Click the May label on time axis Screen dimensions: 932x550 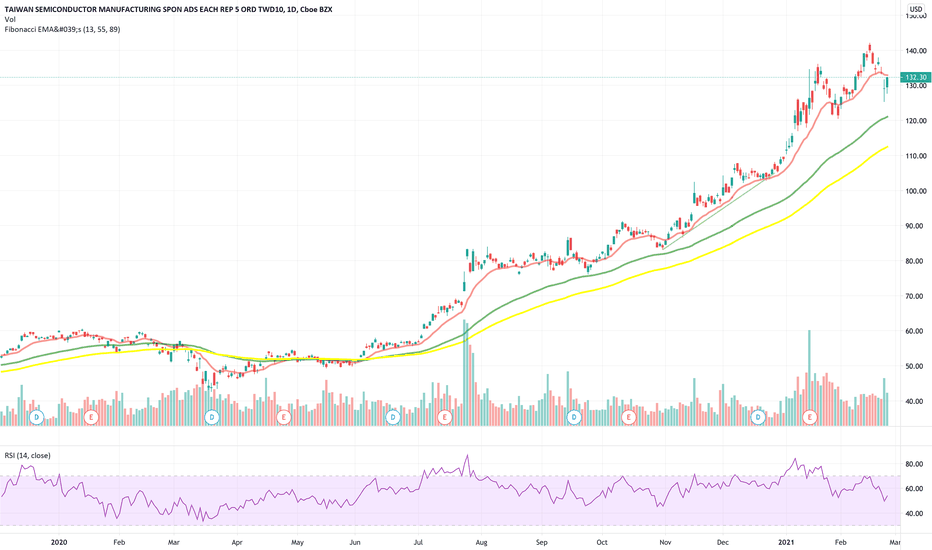pos(297,542)
